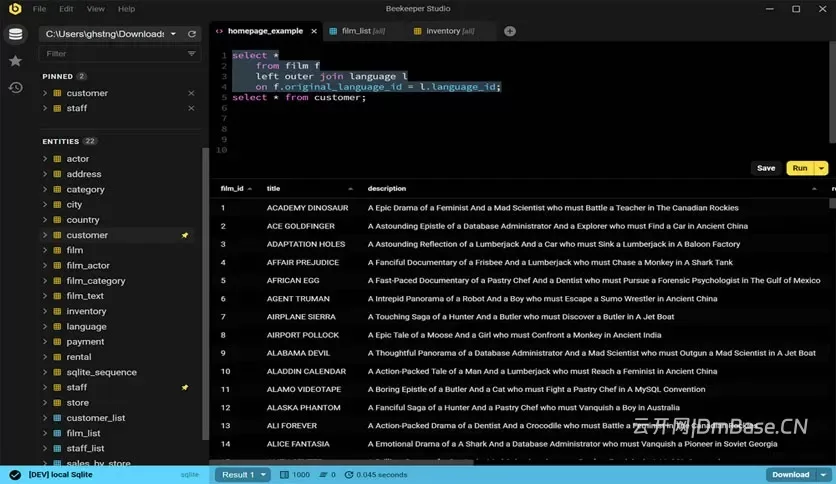
Task: Open the database path dropdown
Action: (173, 34)
